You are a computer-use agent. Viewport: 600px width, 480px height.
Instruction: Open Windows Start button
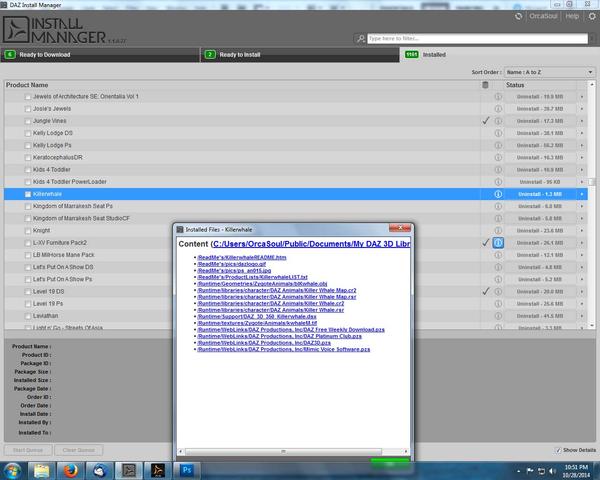(x=13, y=470)
